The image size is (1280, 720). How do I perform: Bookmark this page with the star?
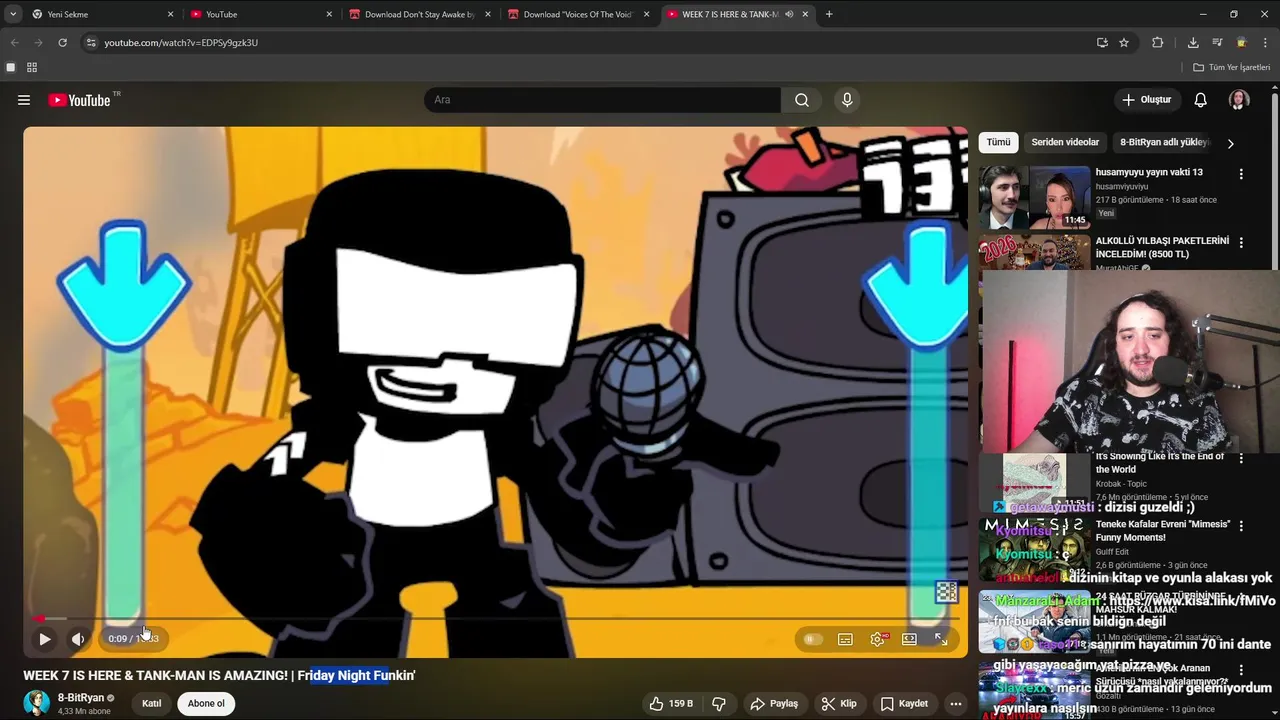(1124, 43)
